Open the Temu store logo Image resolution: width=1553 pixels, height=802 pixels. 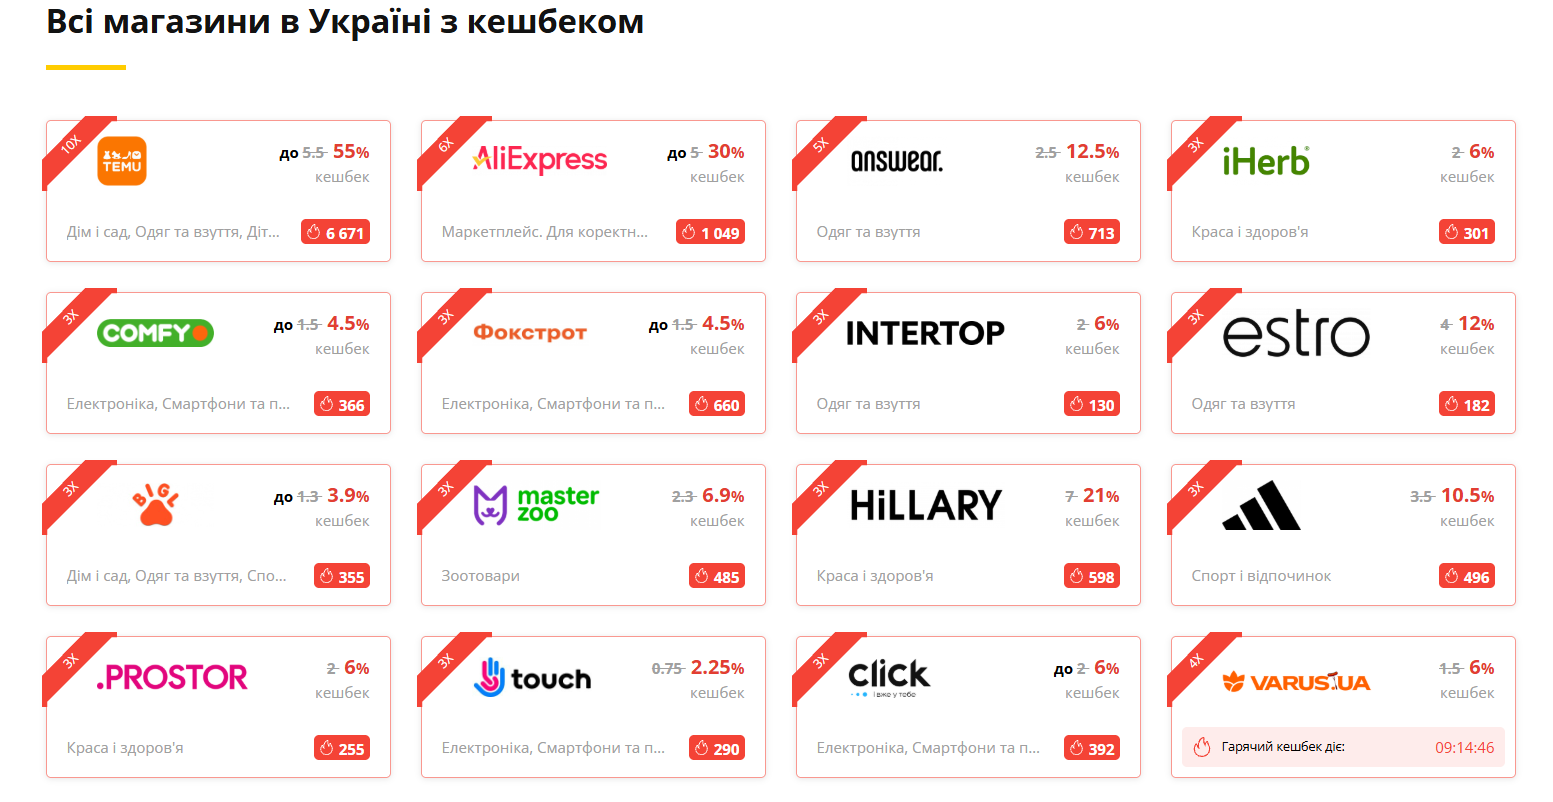(122, 161)
